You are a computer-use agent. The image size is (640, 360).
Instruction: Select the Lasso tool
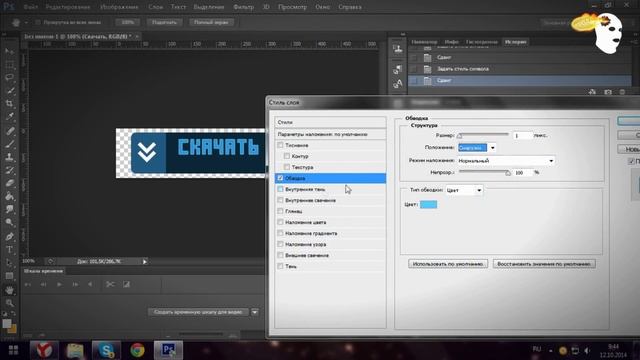point(9,78)
